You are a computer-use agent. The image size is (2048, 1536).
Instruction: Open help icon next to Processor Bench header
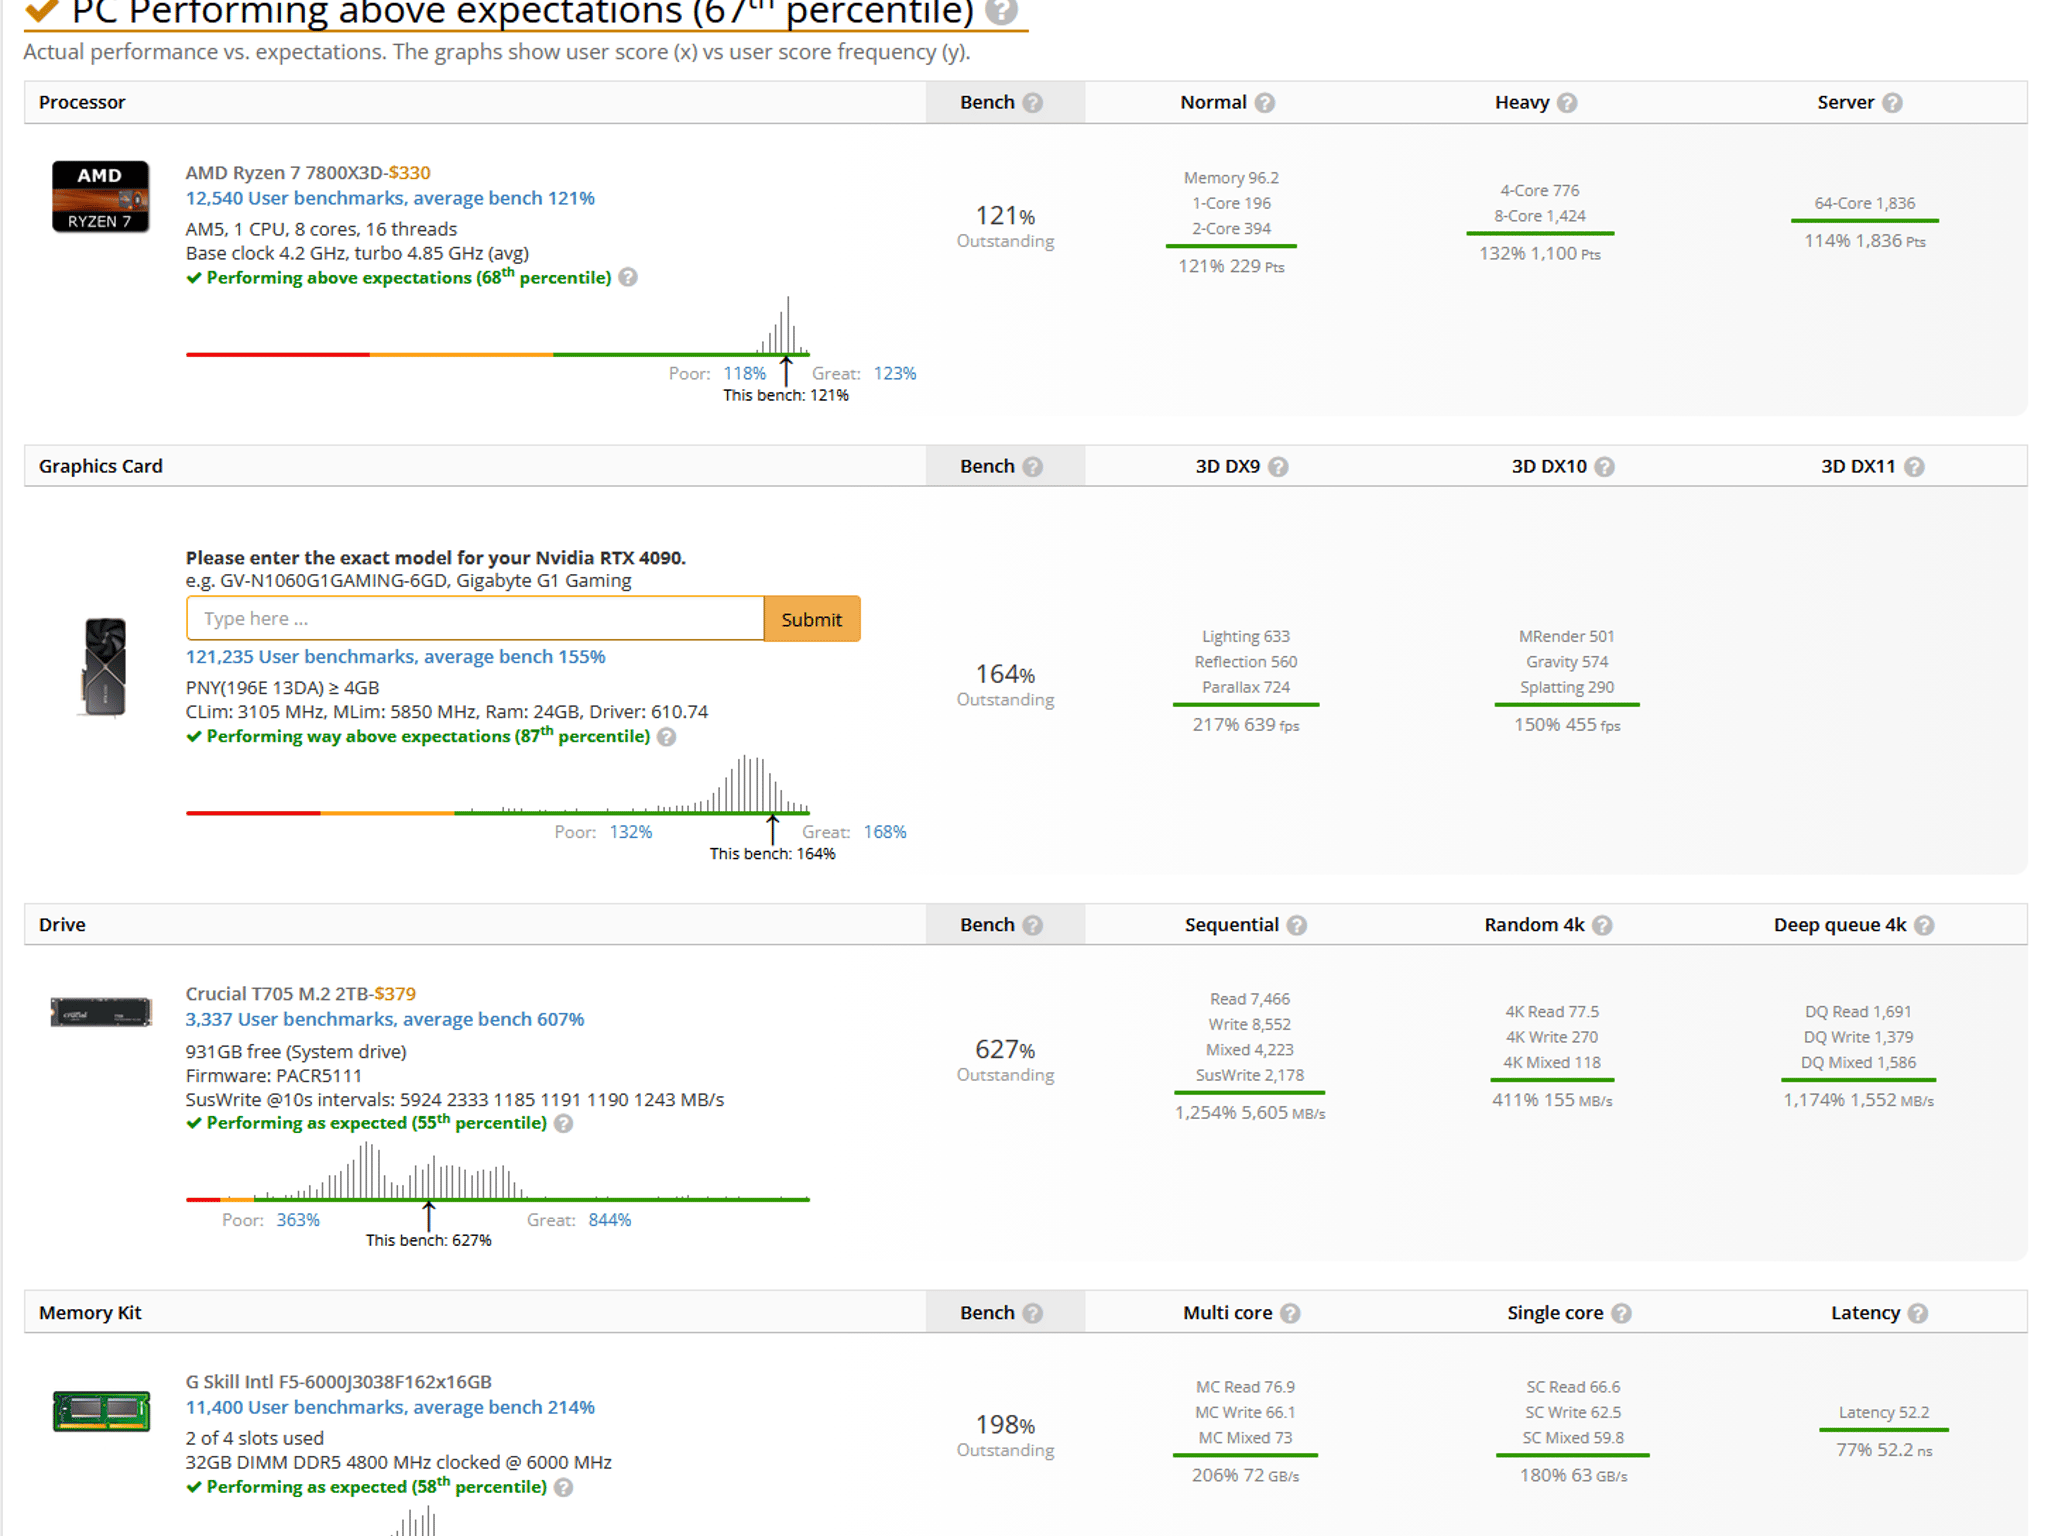1033,103
